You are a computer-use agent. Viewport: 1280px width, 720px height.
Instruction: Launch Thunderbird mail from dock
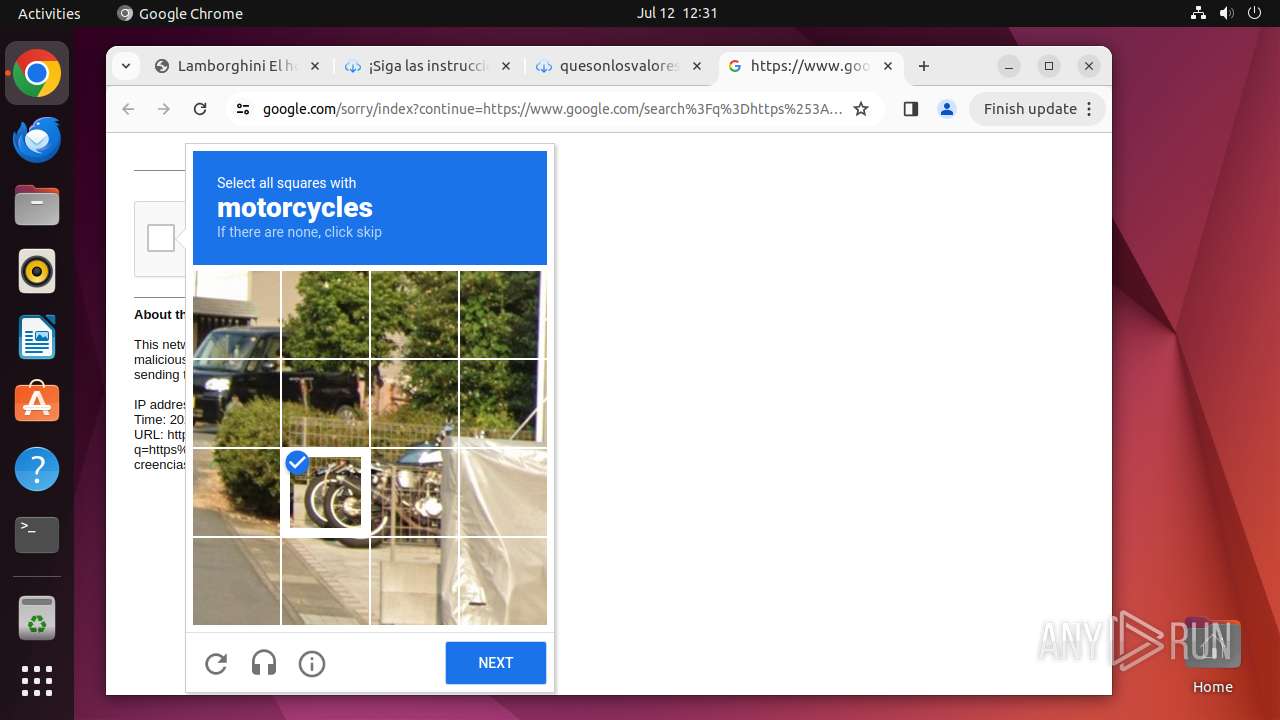37,140
